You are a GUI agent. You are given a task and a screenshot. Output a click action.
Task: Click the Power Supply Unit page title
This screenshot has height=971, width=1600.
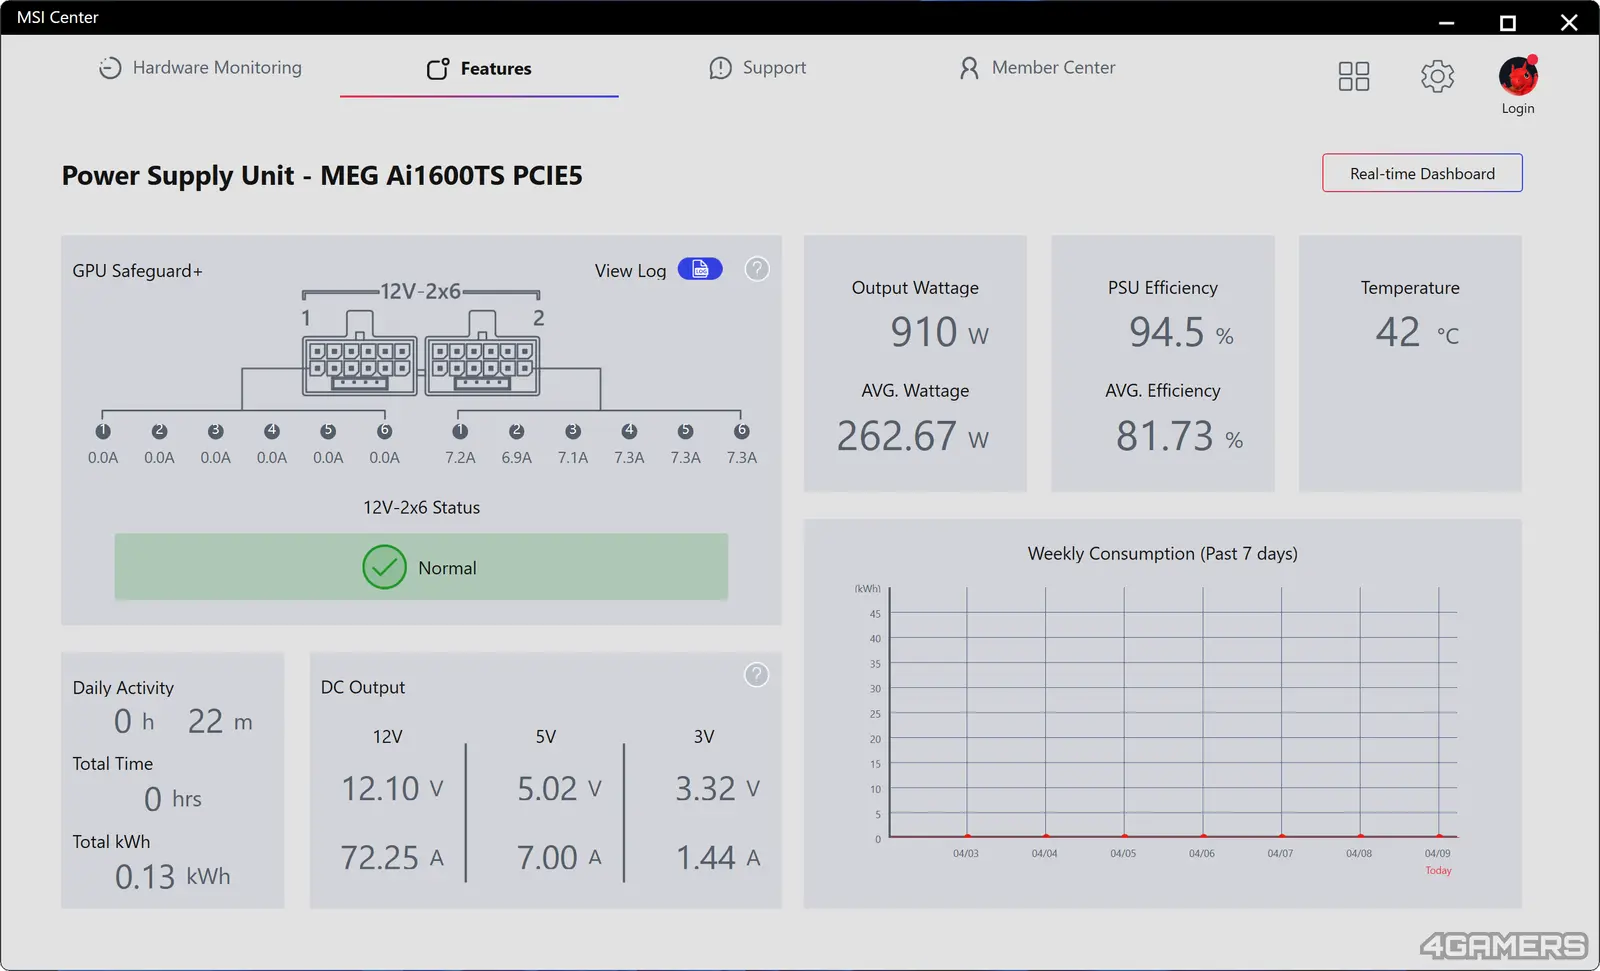coord(322,176)
